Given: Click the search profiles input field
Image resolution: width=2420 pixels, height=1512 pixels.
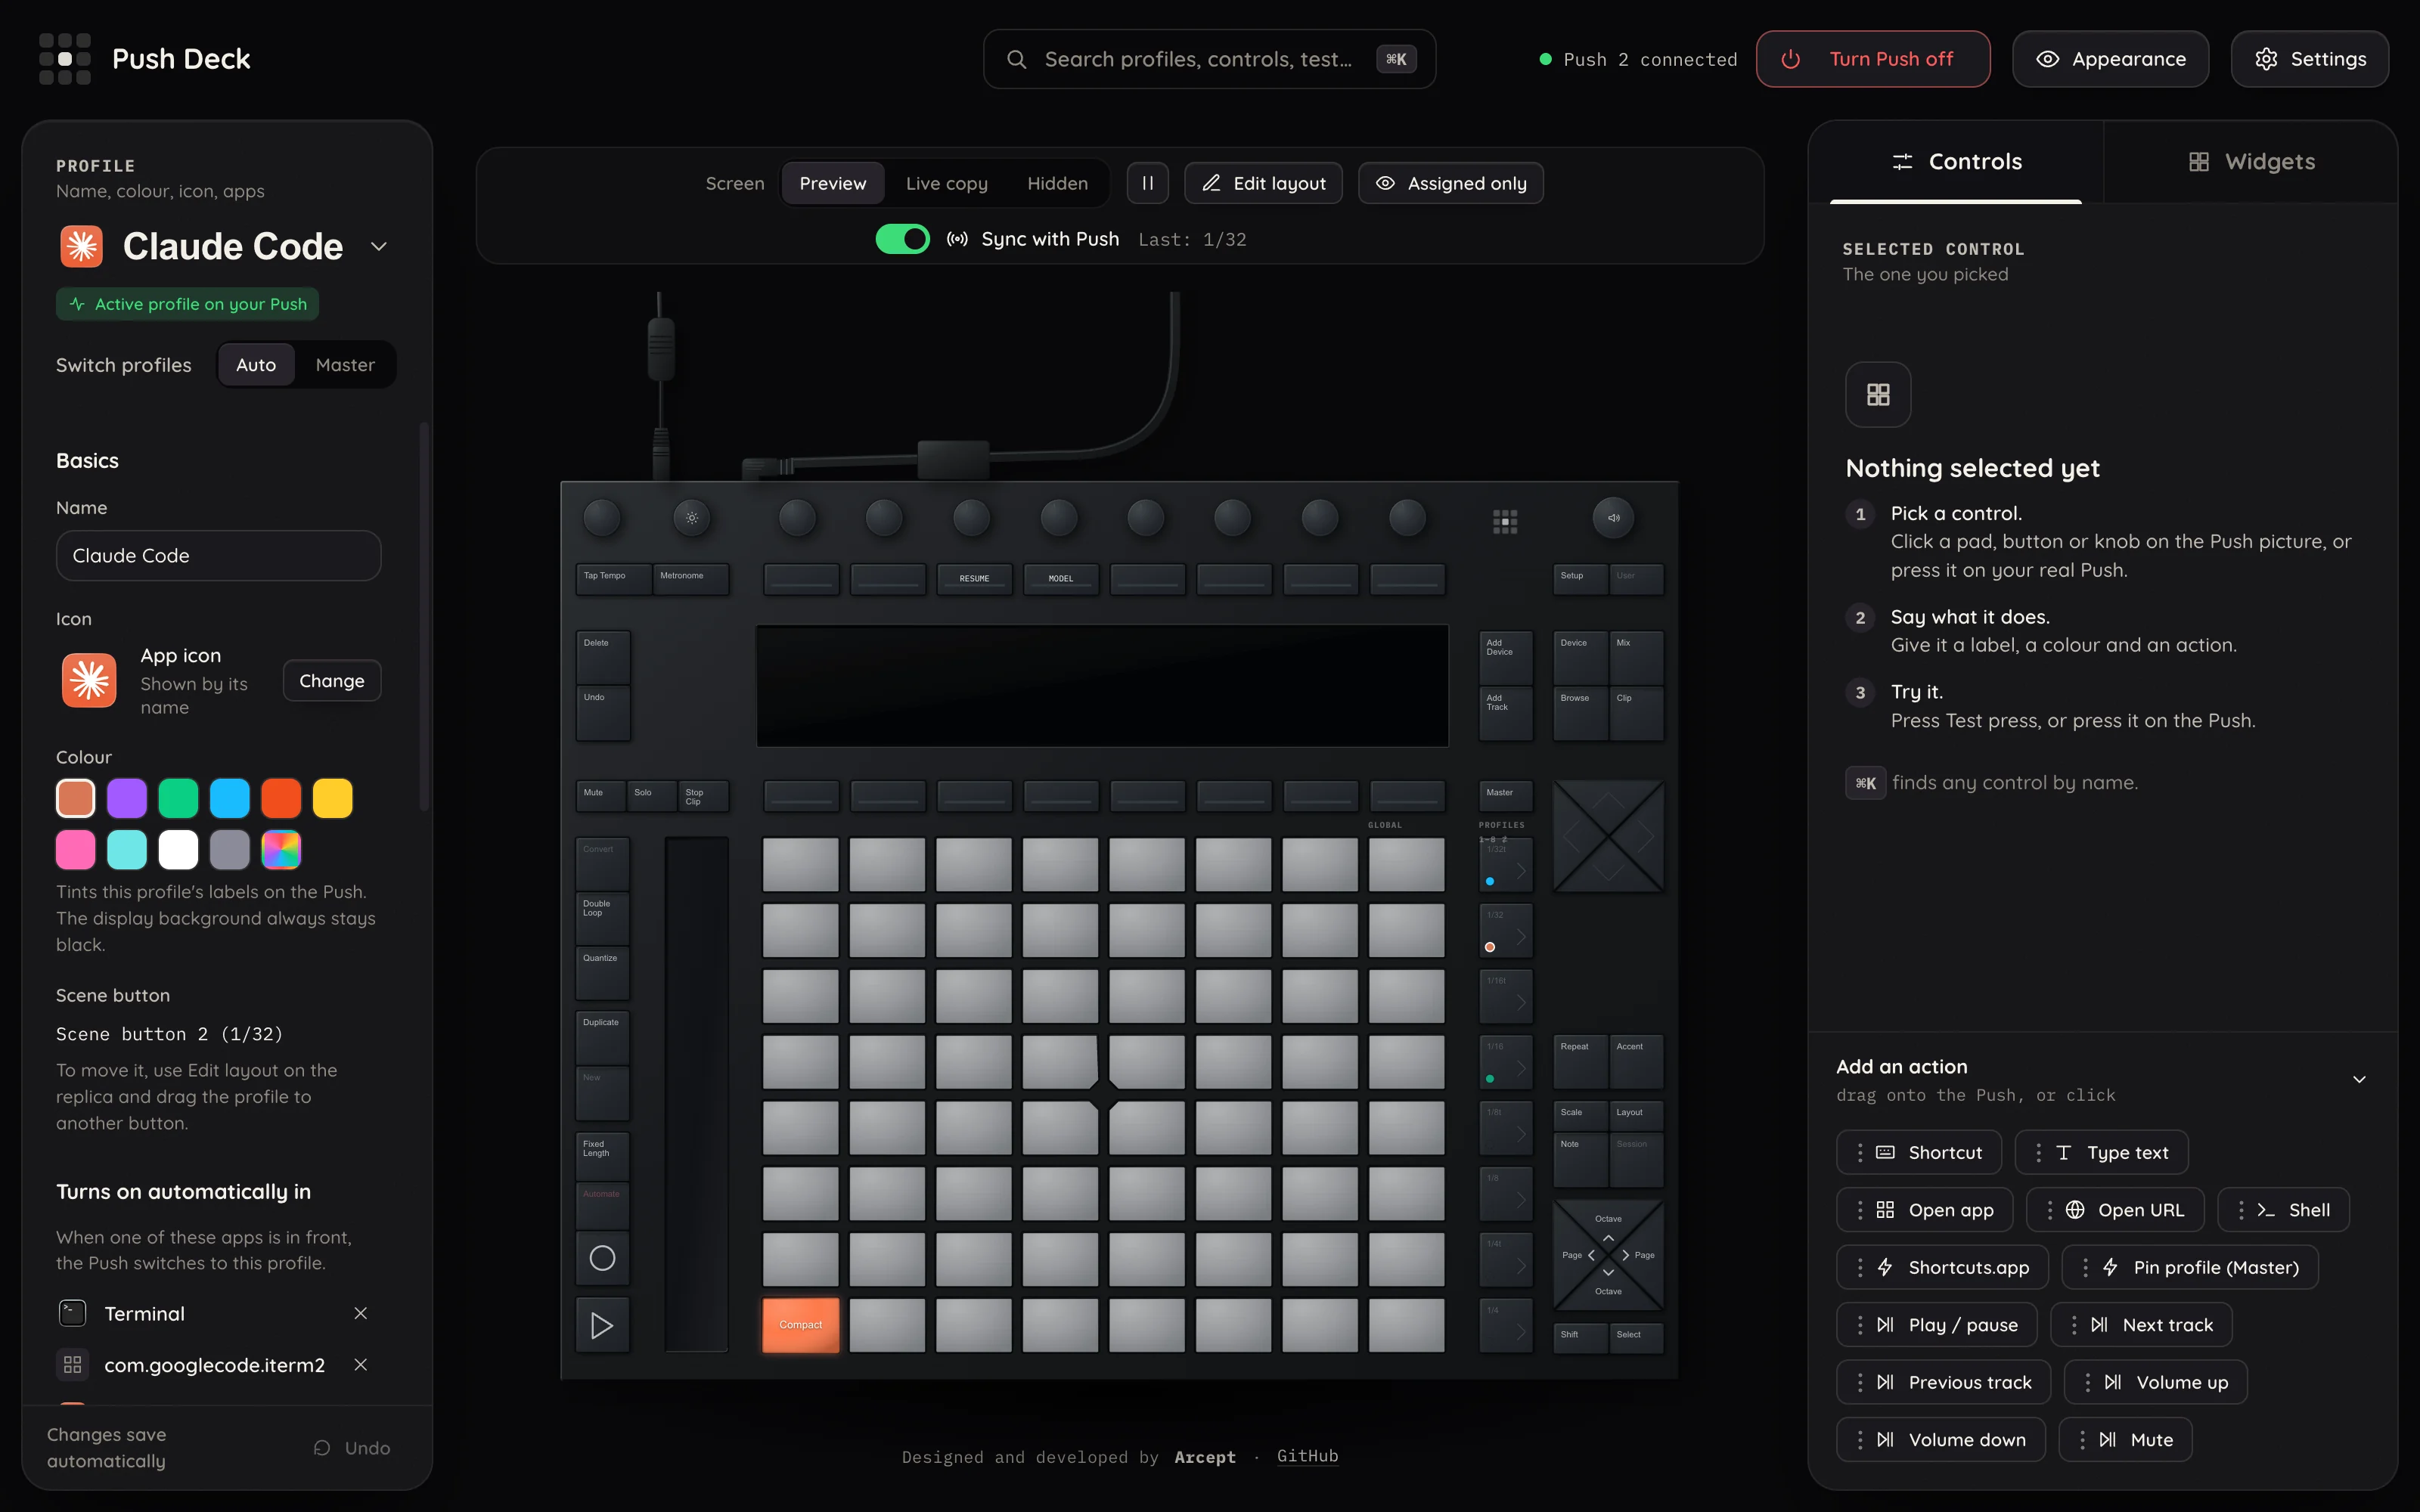Looking at the screenshot, I should [x=1209, y=59].
